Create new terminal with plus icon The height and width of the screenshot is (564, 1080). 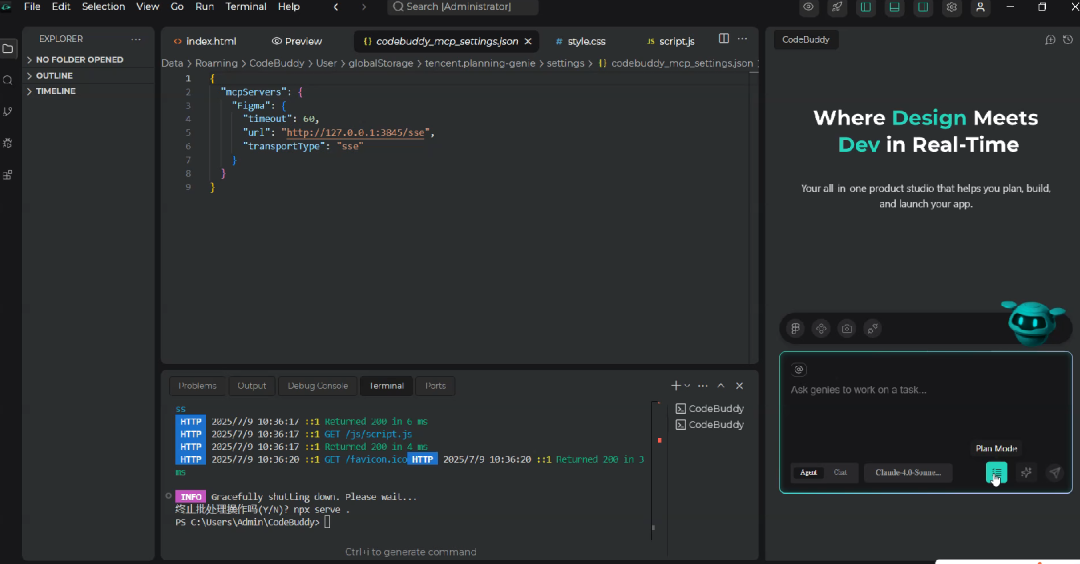(676, 386)
